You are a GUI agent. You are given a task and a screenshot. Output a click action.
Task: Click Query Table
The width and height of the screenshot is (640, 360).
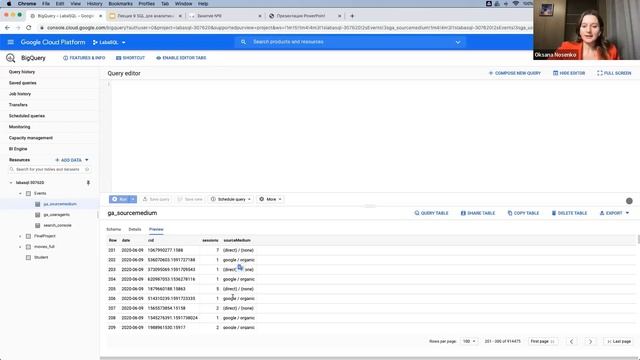[x=431, y=213]
